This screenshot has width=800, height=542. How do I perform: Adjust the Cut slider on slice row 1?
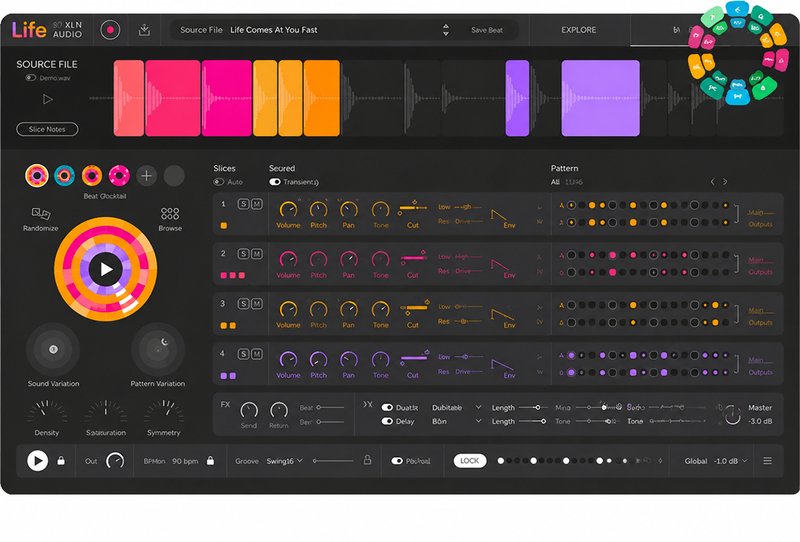pos(413,207)
